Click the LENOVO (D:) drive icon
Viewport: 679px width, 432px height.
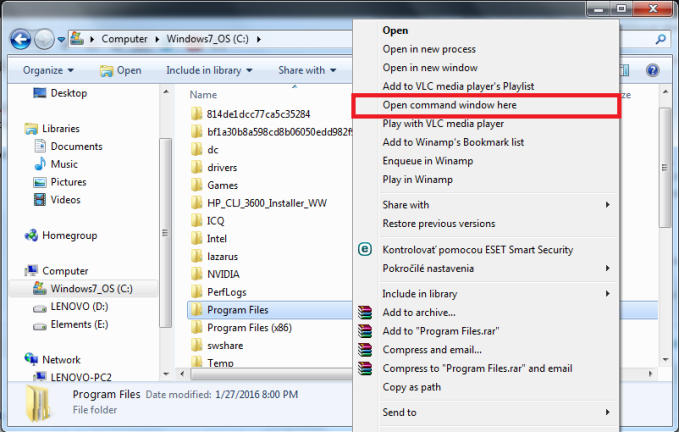click(x=40, y=308)
